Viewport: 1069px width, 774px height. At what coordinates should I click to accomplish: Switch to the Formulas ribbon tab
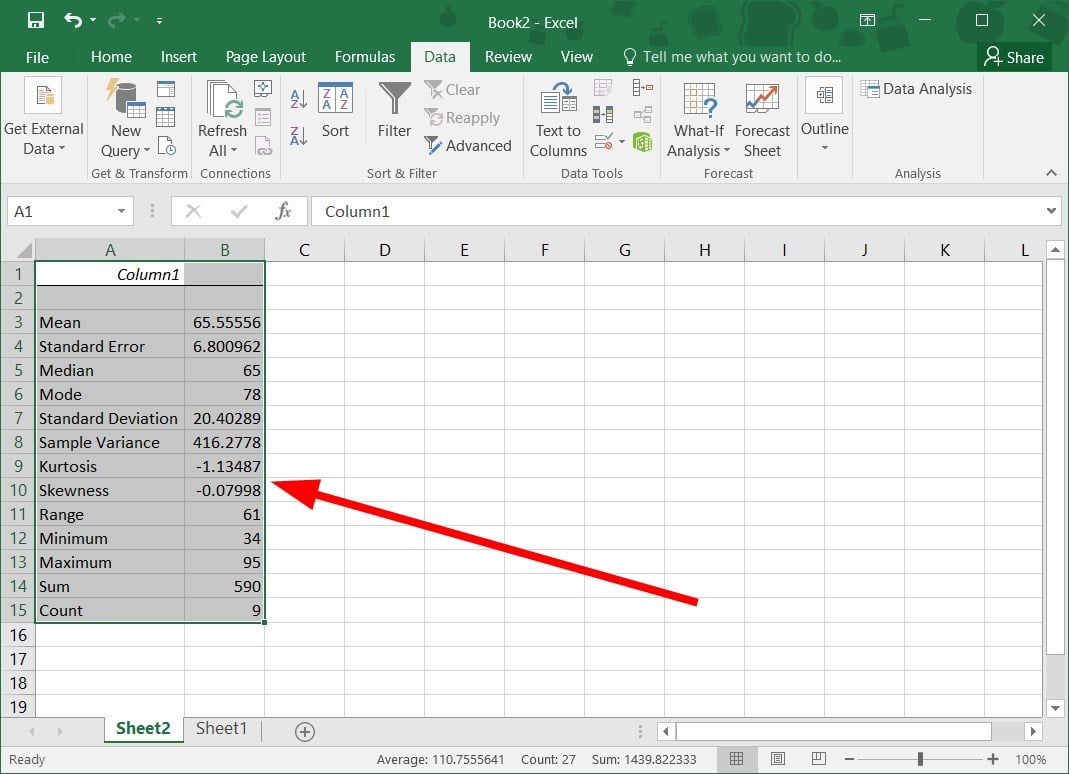click(x=365, y=57)
